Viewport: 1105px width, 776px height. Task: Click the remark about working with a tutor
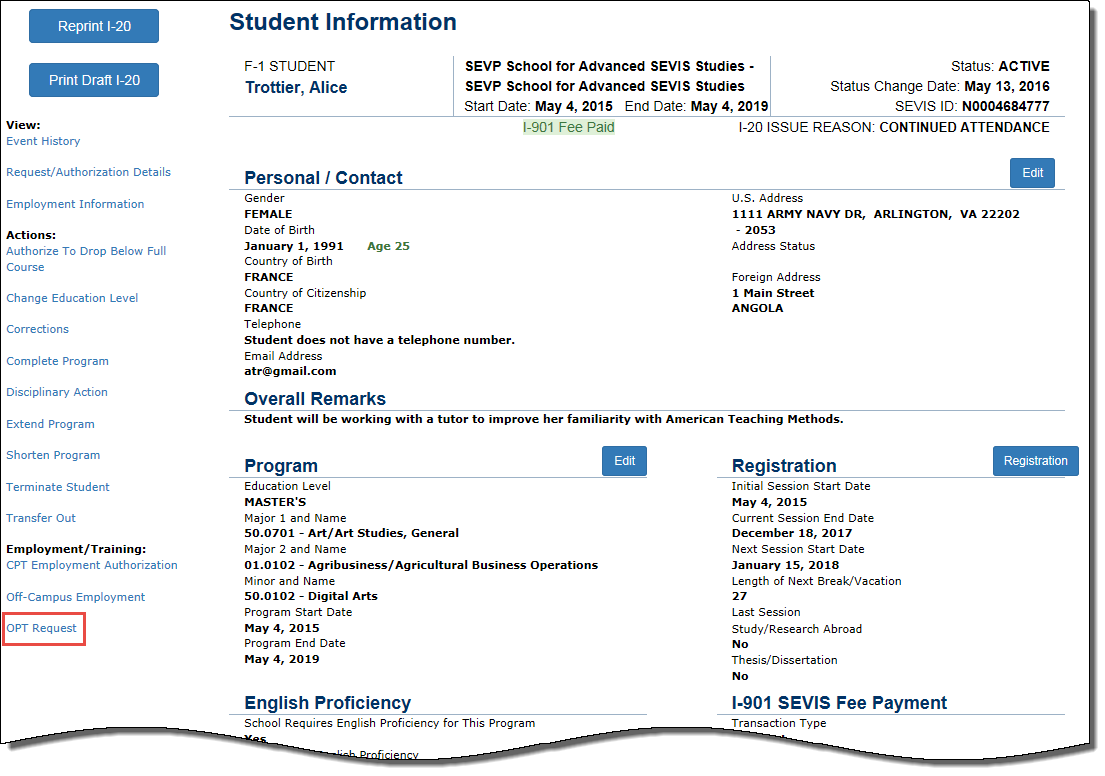543,419
